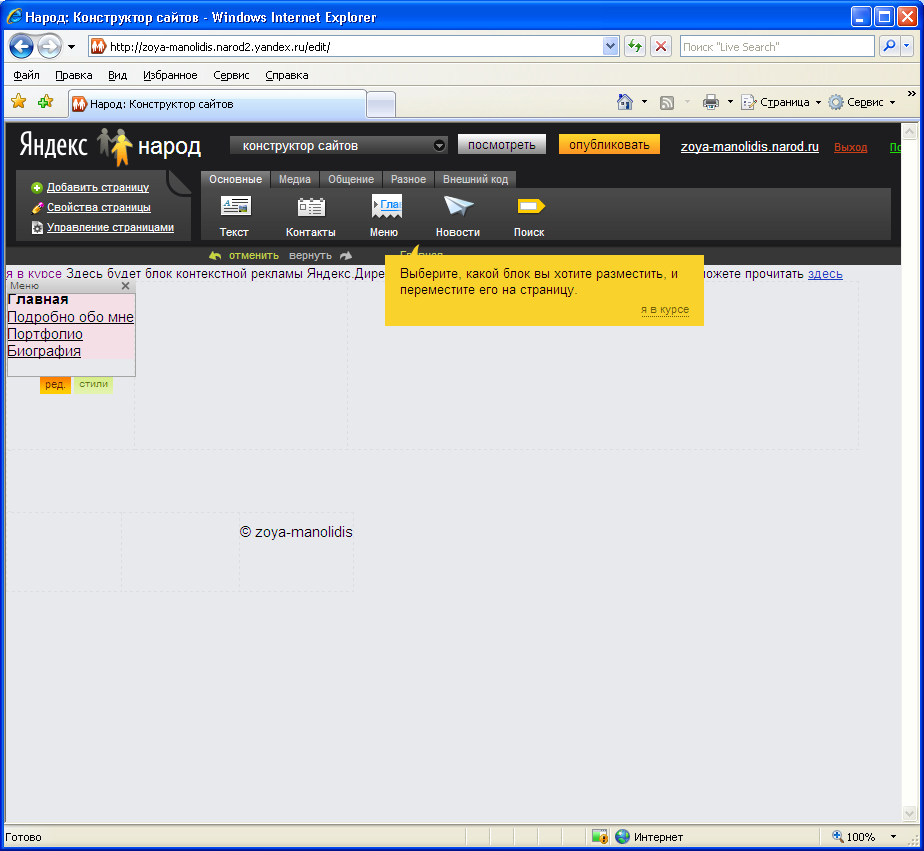Select the Контакты block icon

311,207
